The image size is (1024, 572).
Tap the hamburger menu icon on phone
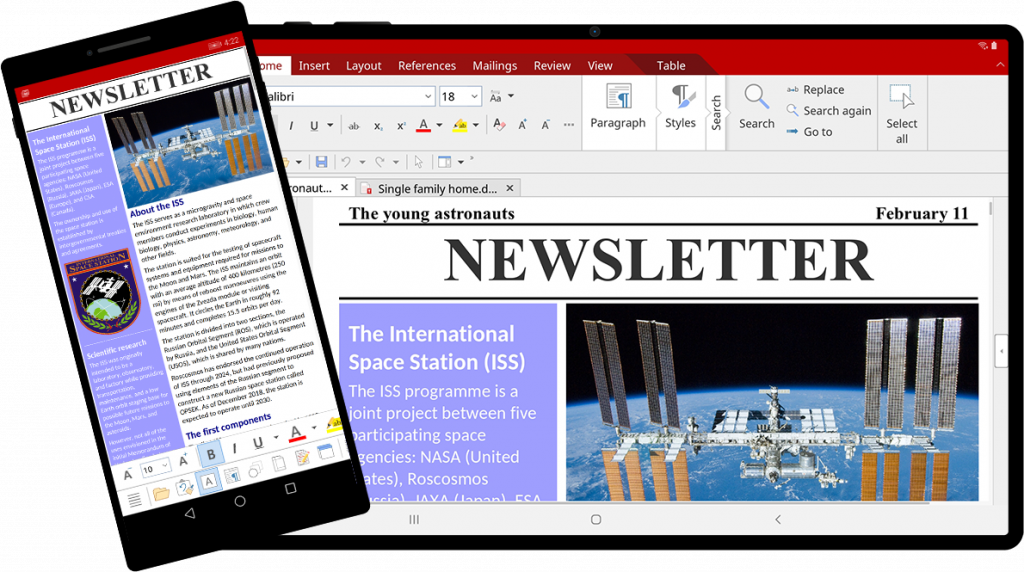tap(134, 502)
